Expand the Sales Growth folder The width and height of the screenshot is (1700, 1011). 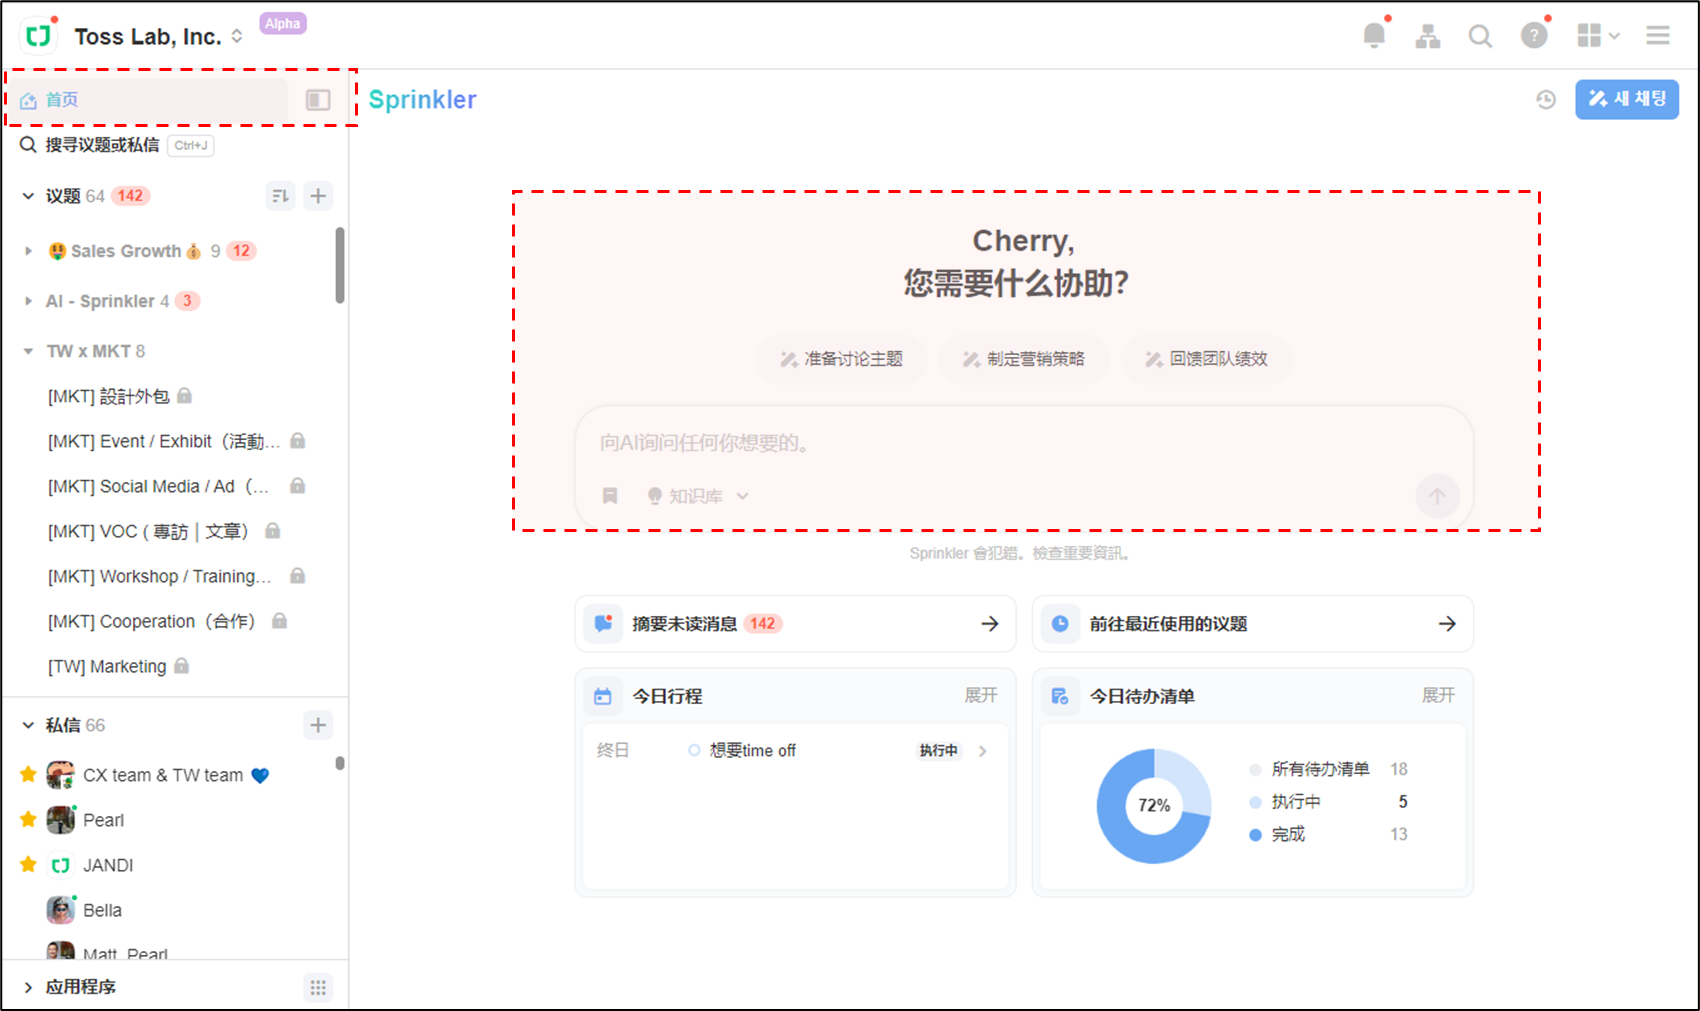point(28,251)
